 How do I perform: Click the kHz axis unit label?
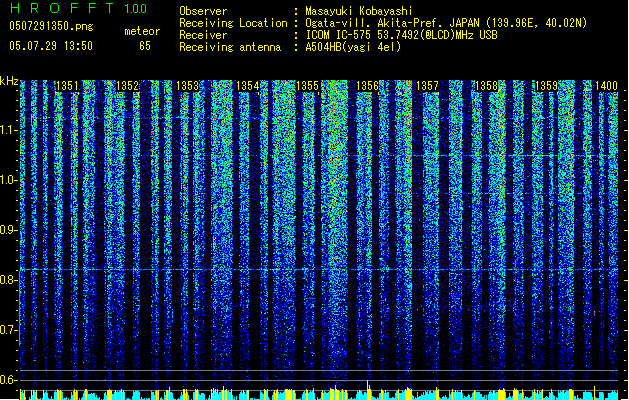click(9, 81)
